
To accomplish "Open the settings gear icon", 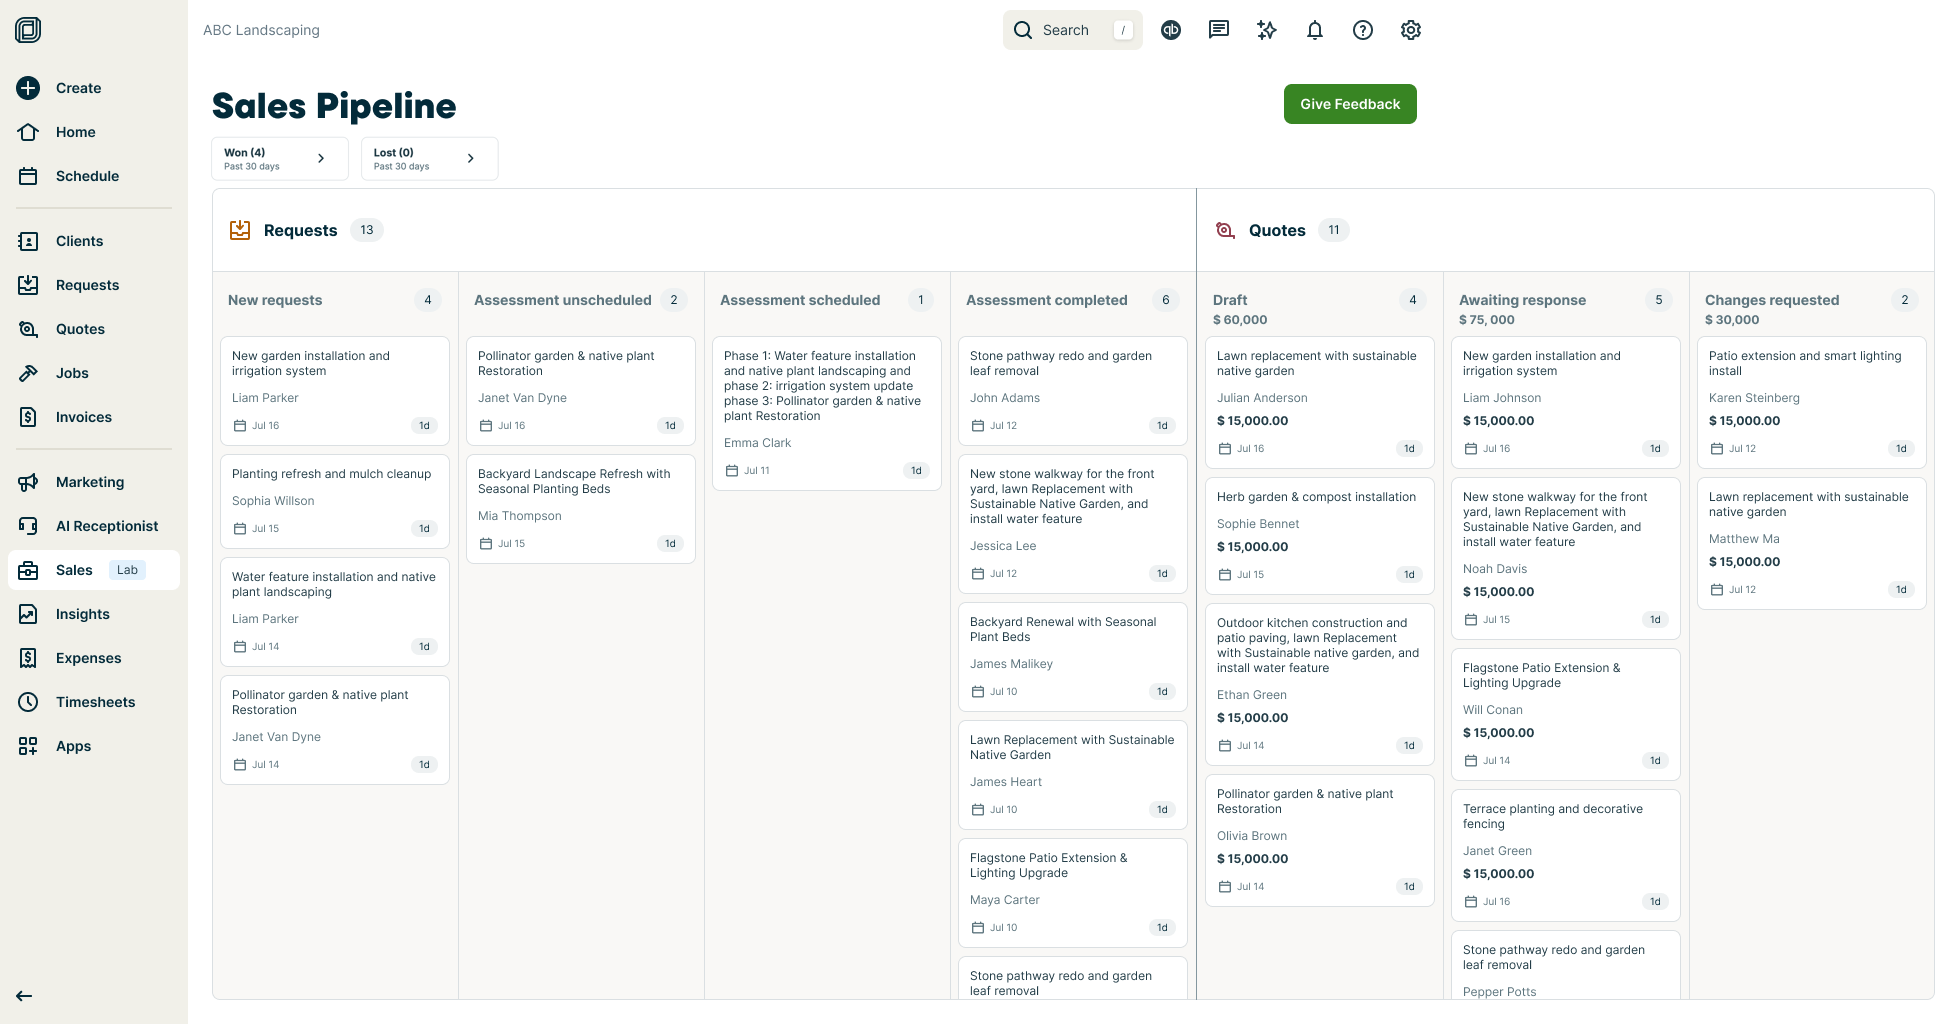I will [x=1410, y=30].
